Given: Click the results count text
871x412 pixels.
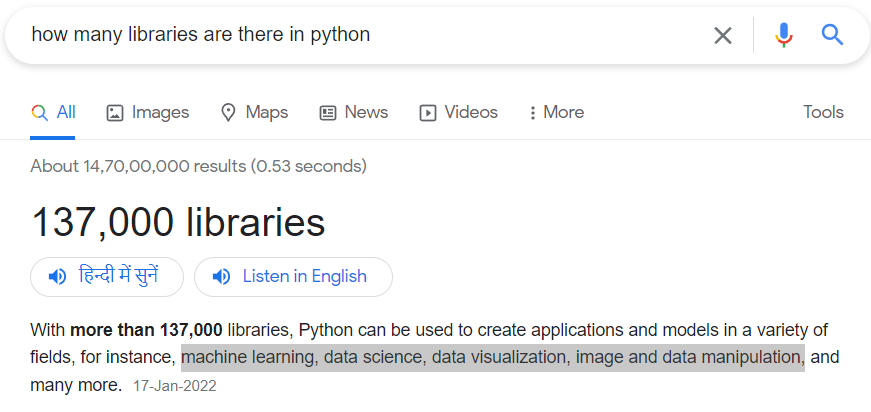Looking at the screenshot, I should point(198,166).
